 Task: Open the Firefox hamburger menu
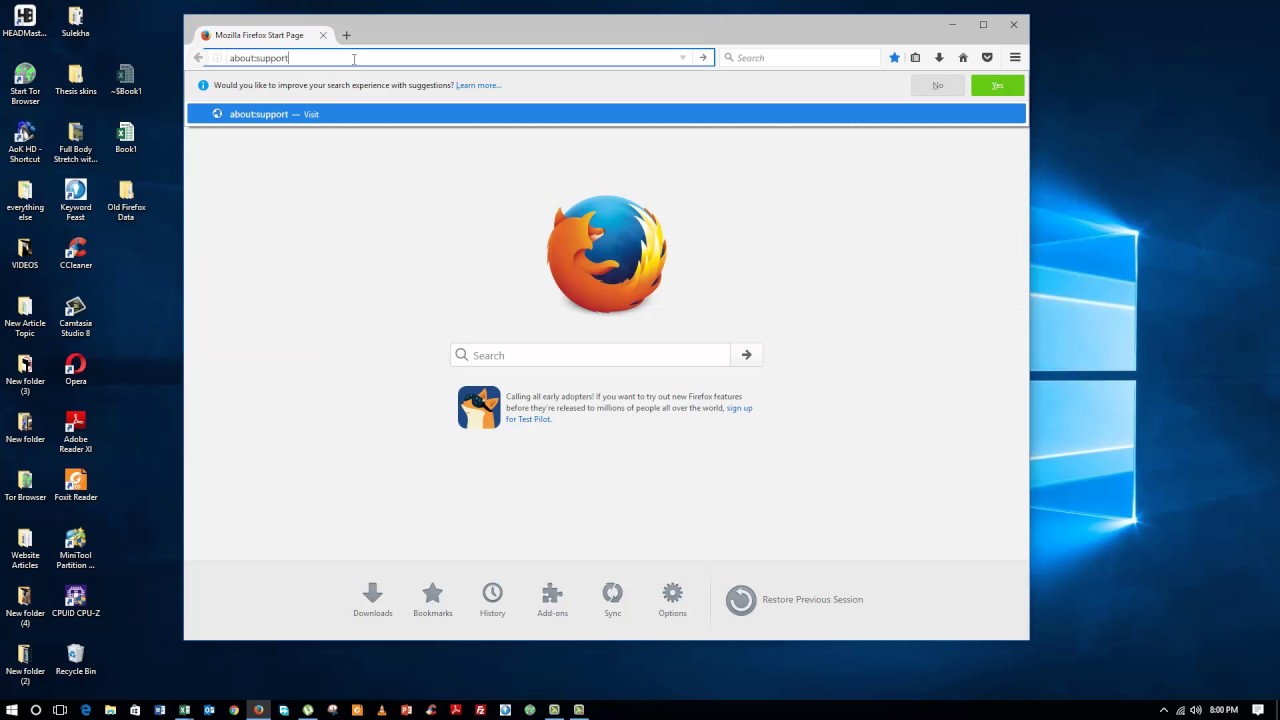coord(1015,58)
